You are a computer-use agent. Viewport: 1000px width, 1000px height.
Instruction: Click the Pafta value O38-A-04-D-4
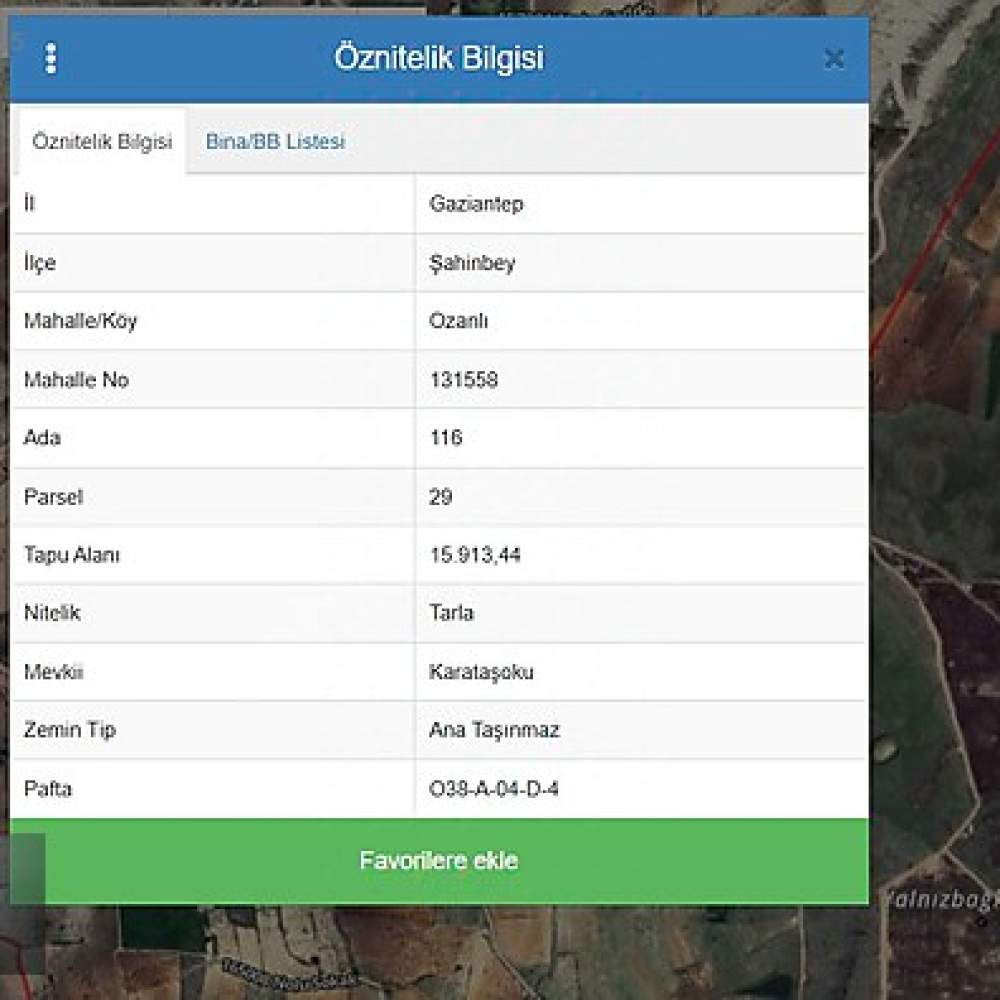click(494, 789)
